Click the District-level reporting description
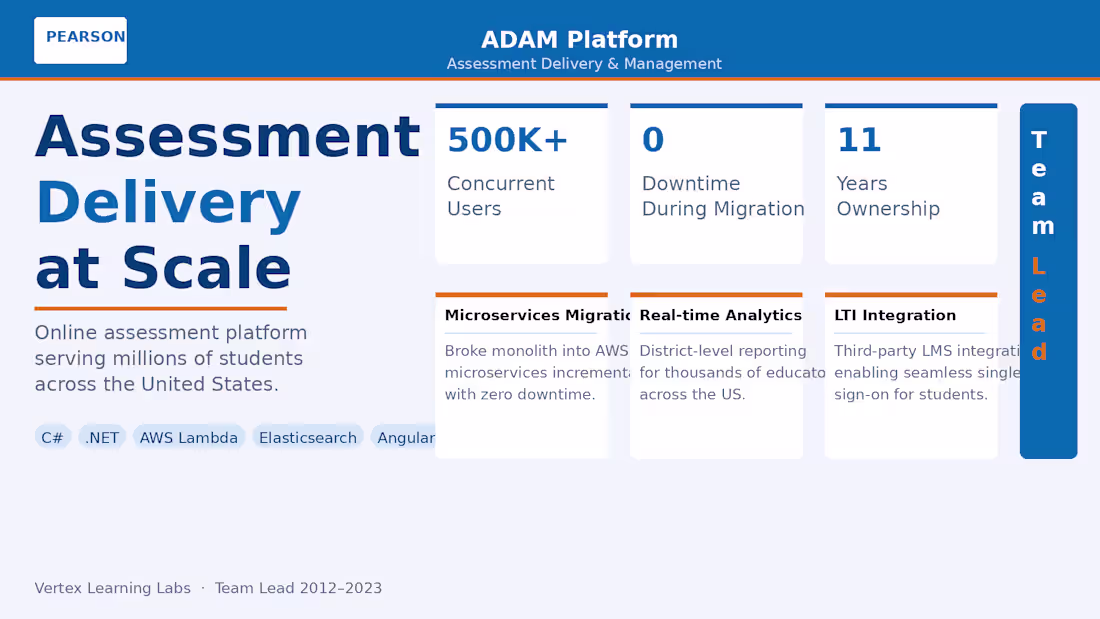 tap(732, 373)
